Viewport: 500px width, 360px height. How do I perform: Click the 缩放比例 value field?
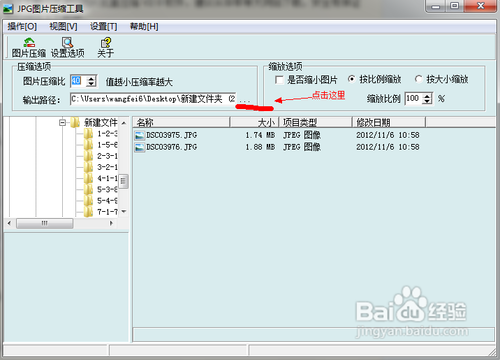point(413,98)
